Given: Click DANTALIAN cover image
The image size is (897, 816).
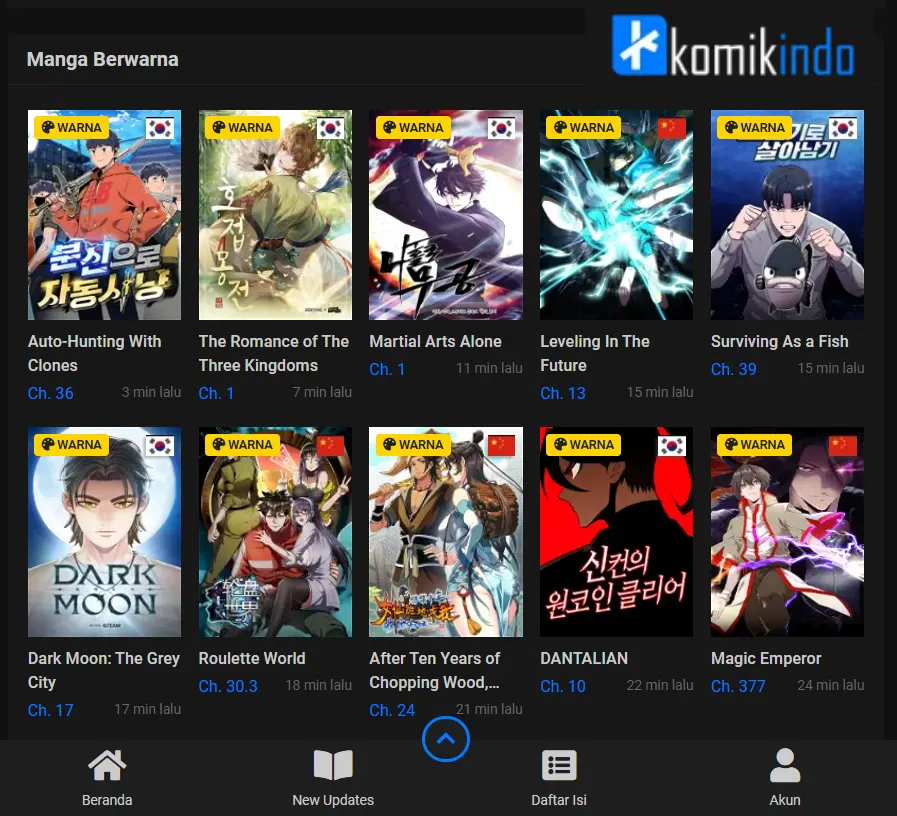Looking at the screenshot, I should 616,532.
